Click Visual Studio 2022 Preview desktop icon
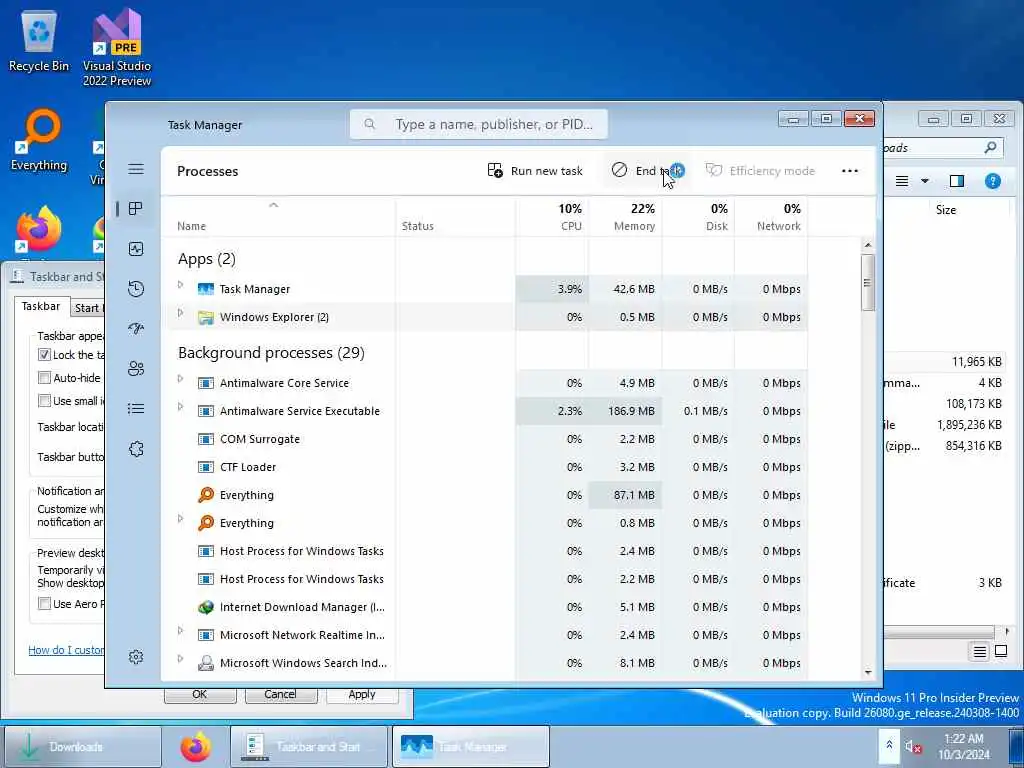 pyautogui.click(x=117, y=31)
